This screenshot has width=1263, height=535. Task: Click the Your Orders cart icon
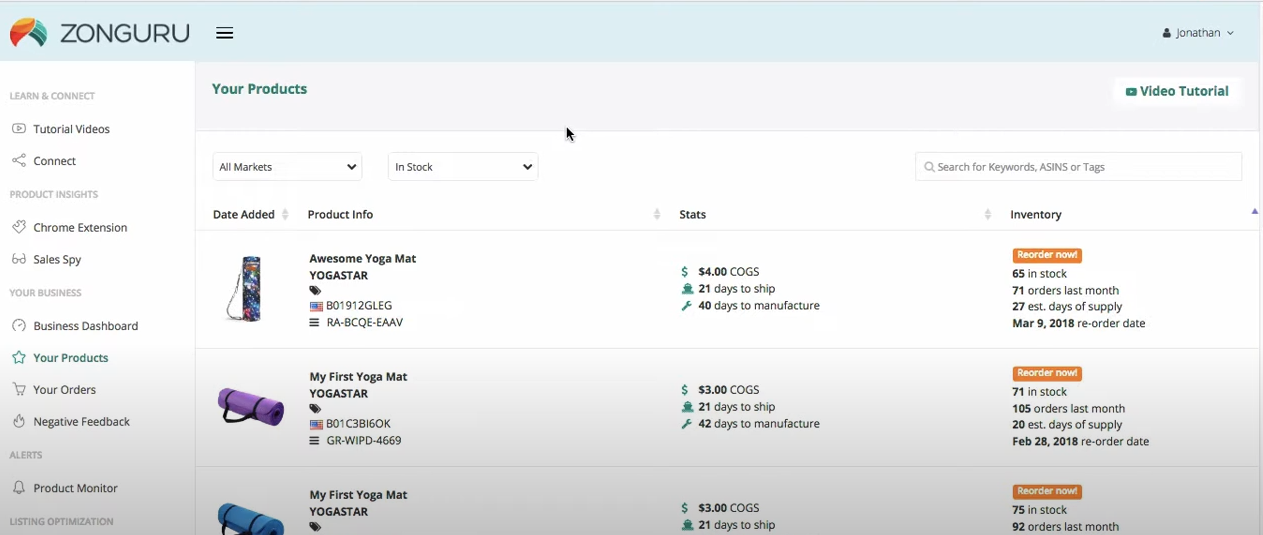click(19, 390)
